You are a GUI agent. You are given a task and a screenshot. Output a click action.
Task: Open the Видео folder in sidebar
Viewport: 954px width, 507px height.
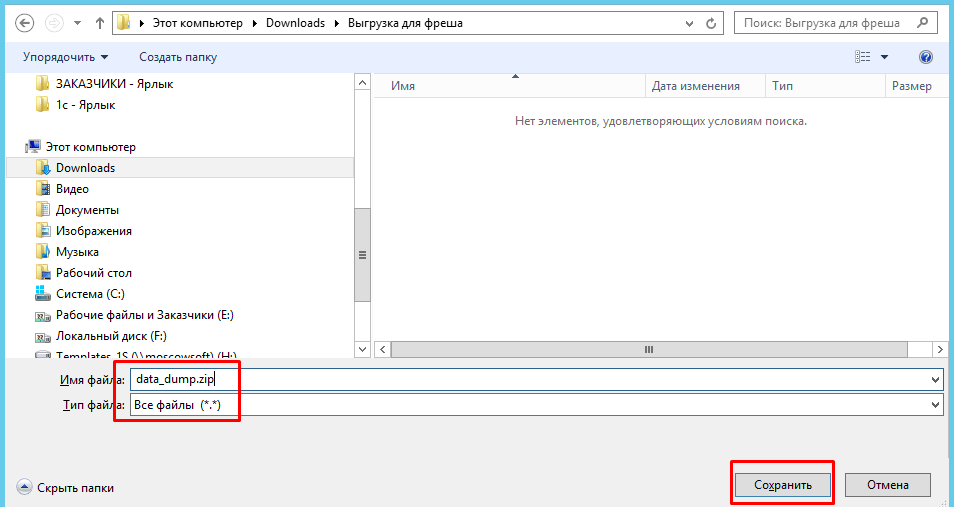(x=72, y=189)
